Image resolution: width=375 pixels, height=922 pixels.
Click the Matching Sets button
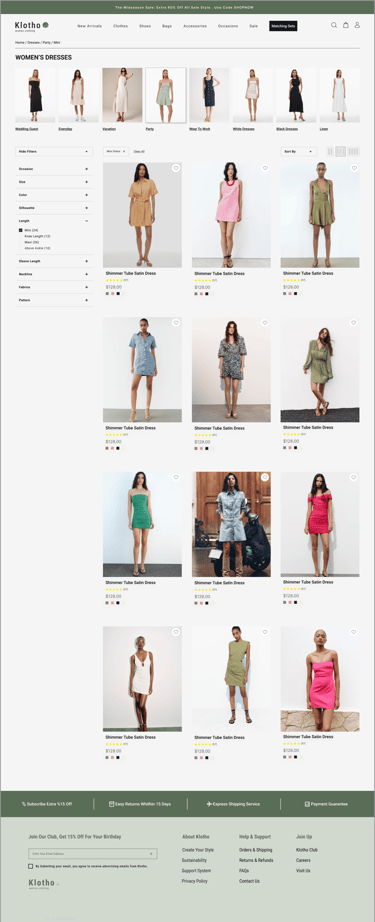(283, 26)
